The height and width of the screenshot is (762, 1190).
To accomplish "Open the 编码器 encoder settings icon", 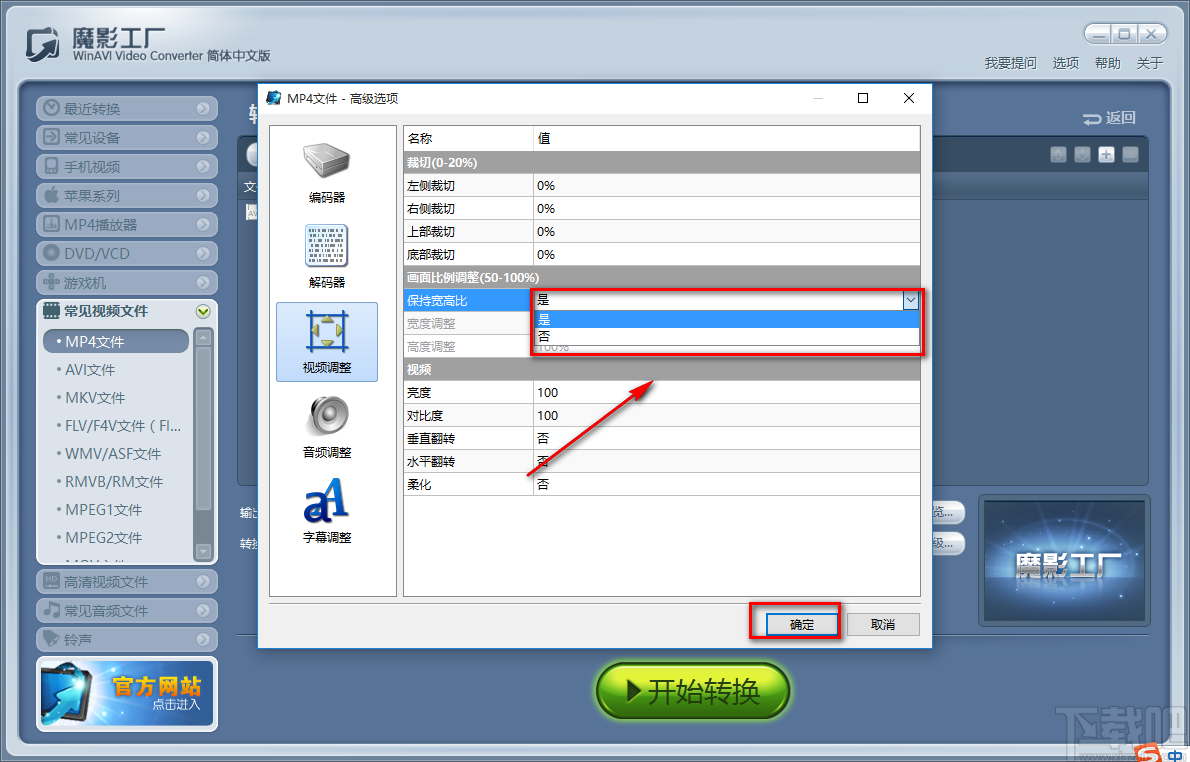I will pos(326,161).
